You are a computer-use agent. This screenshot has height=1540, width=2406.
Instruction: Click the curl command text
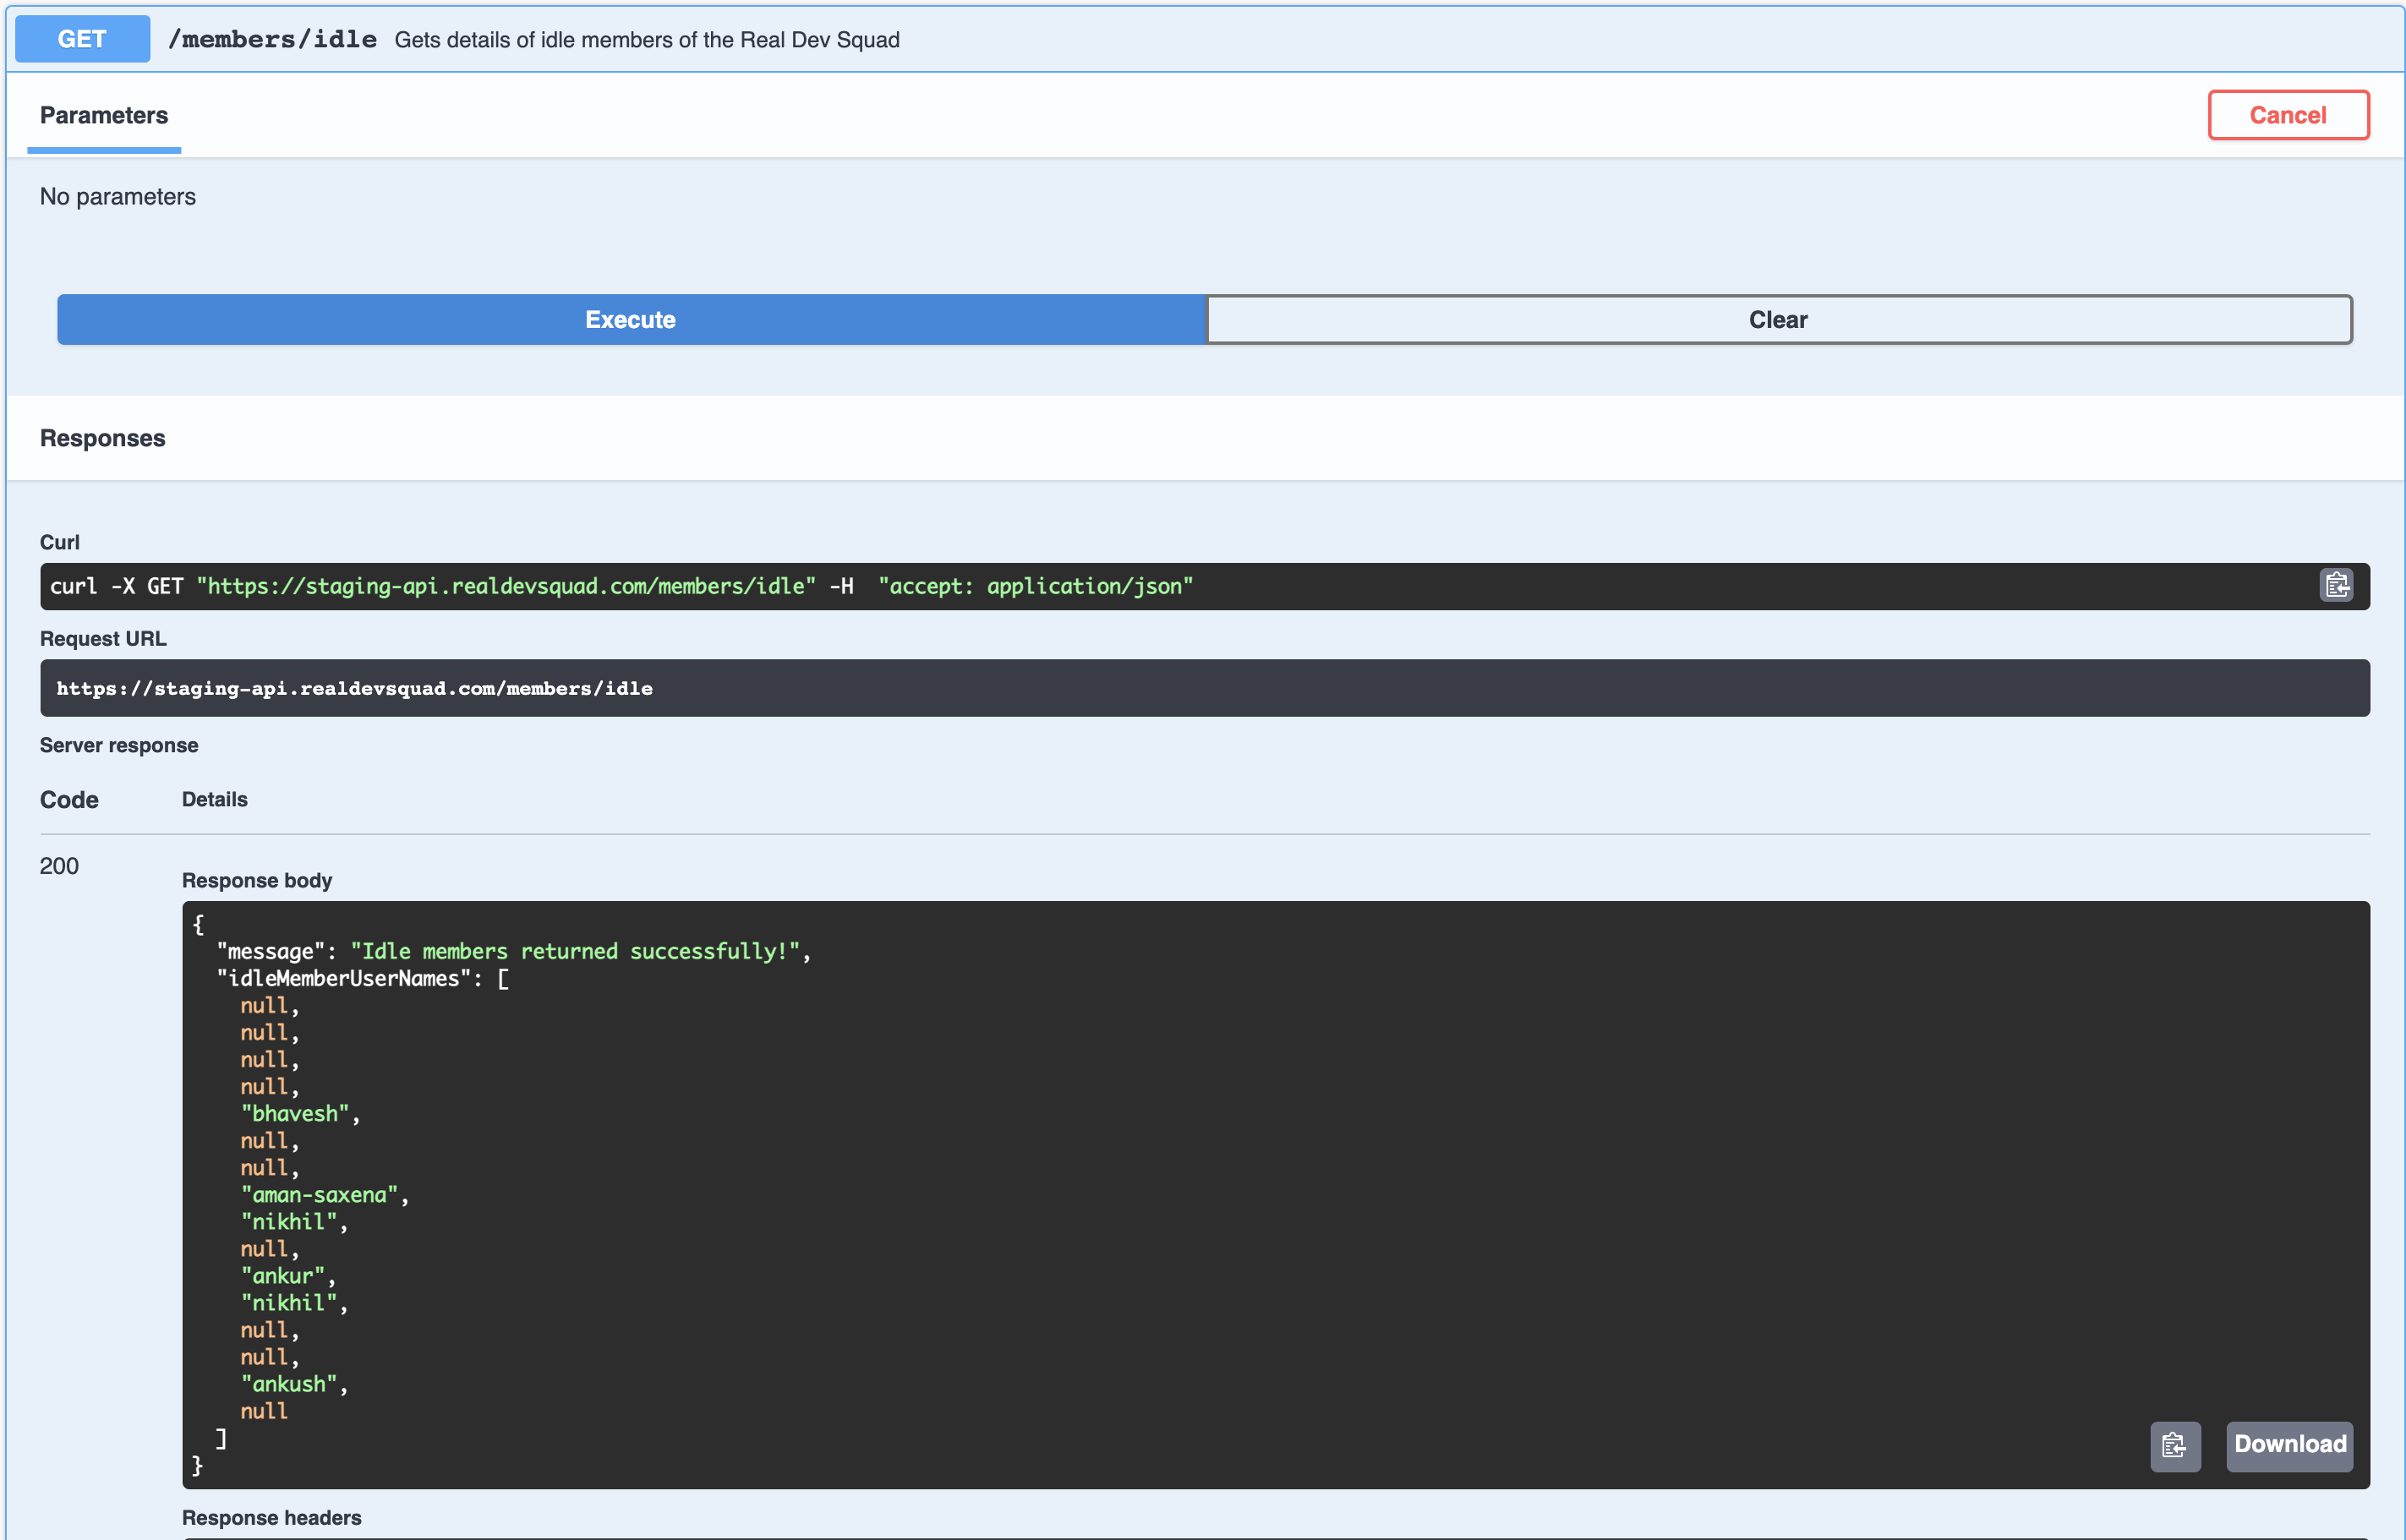621,586
